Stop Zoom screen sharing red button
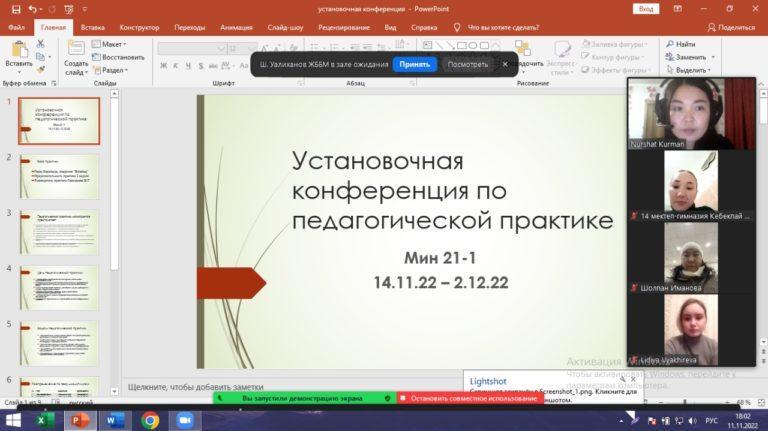The width and height of the screenshot is (768, 431). [471, 398]
